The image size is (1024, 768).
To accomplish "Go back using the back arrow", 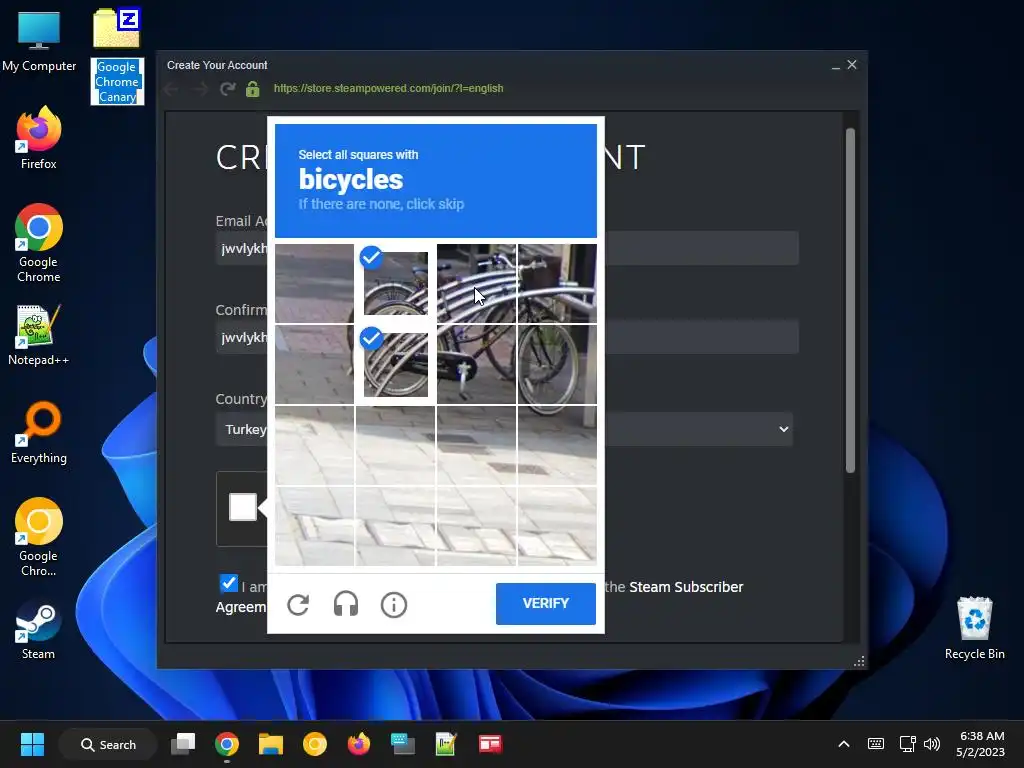I will pyautogui.click(x=171, y=88).
